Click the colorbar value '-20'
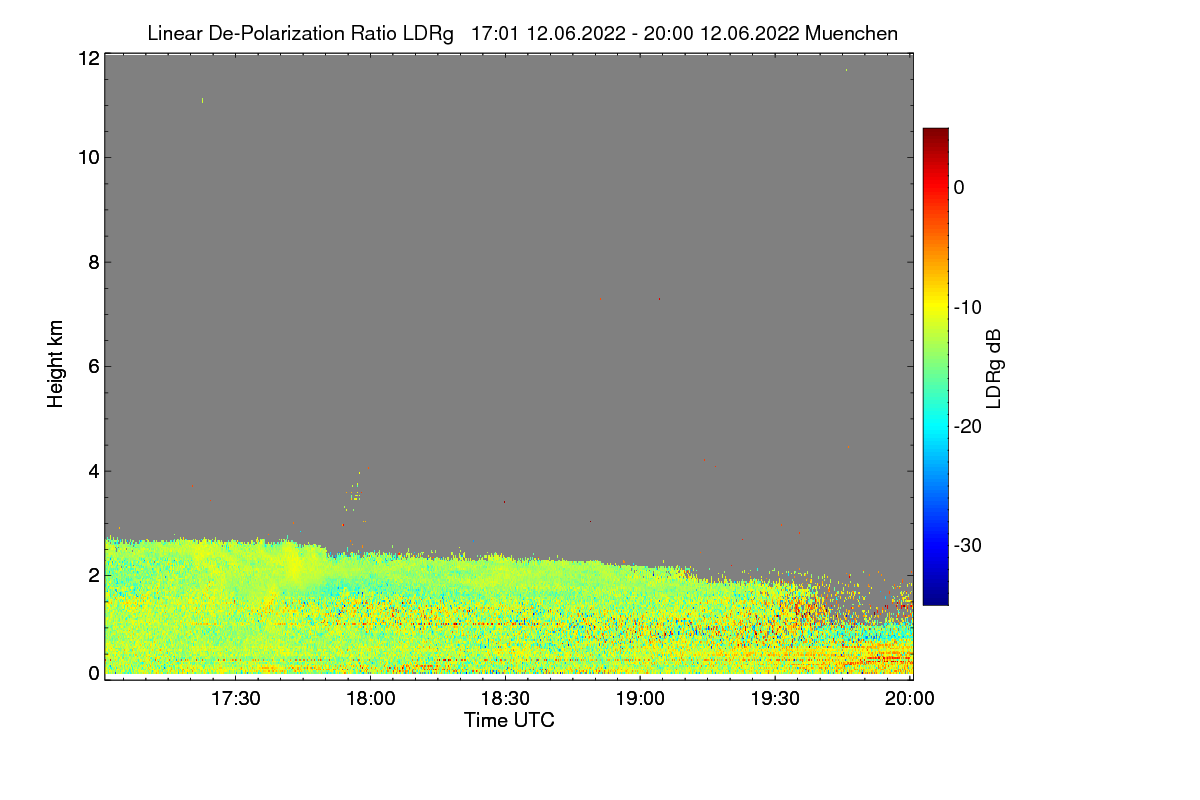The image size is (1200, 800). point(970,426)
